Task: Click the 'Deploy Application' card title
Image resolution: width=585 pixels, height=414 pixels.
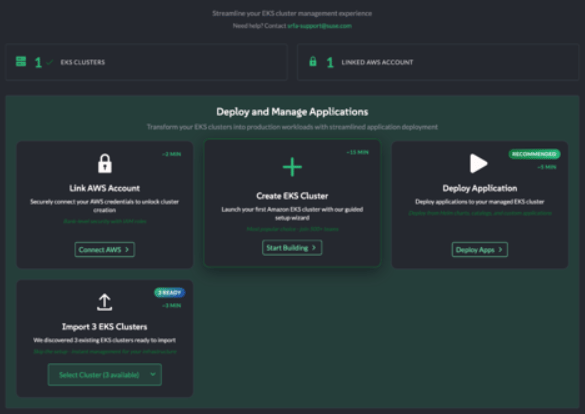Action: [480, 188]
